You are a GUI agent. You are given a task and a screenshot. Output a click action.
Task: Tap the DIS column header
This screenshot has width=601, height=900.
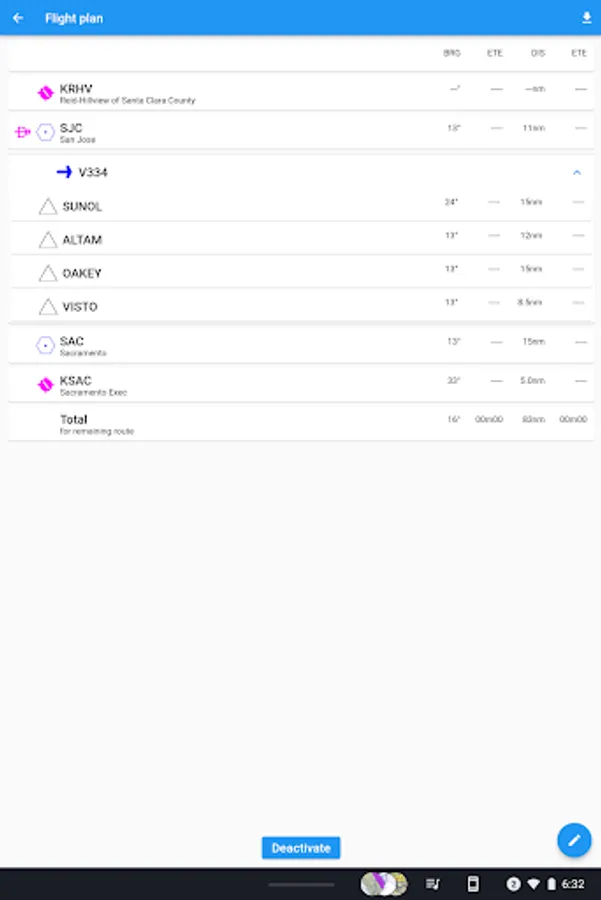[538, 53]
